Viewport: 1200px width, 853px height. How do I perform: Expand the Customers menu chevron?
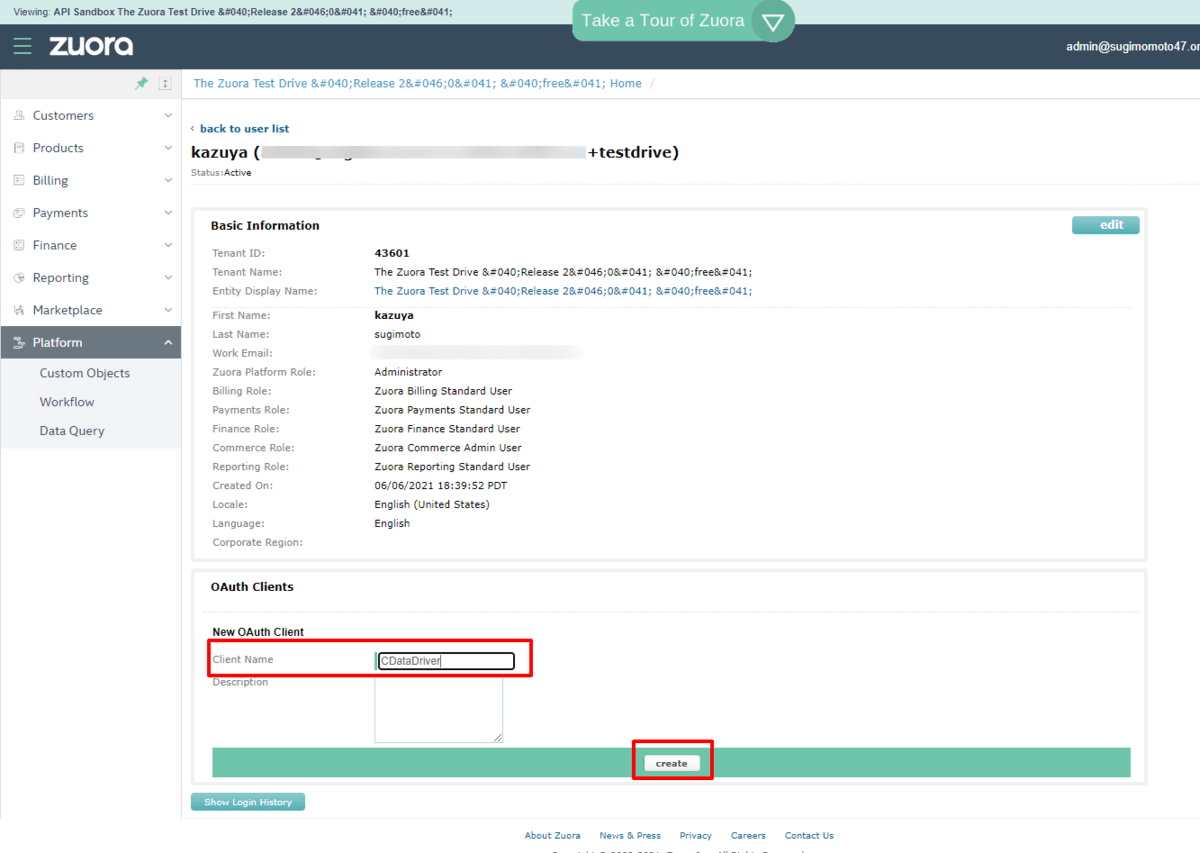point(168,116)
